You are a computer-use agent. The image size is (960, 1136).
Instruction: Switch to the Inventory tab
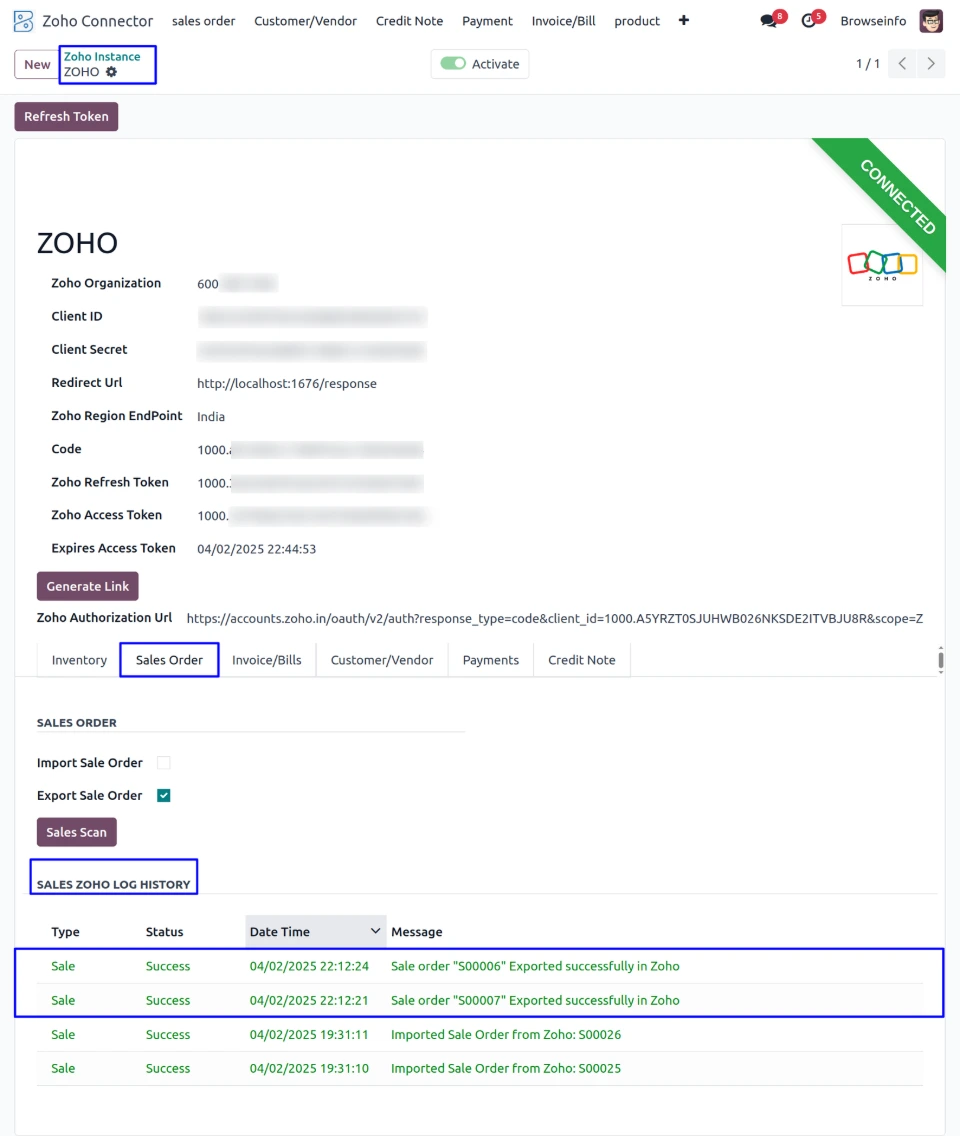[79, 660]
